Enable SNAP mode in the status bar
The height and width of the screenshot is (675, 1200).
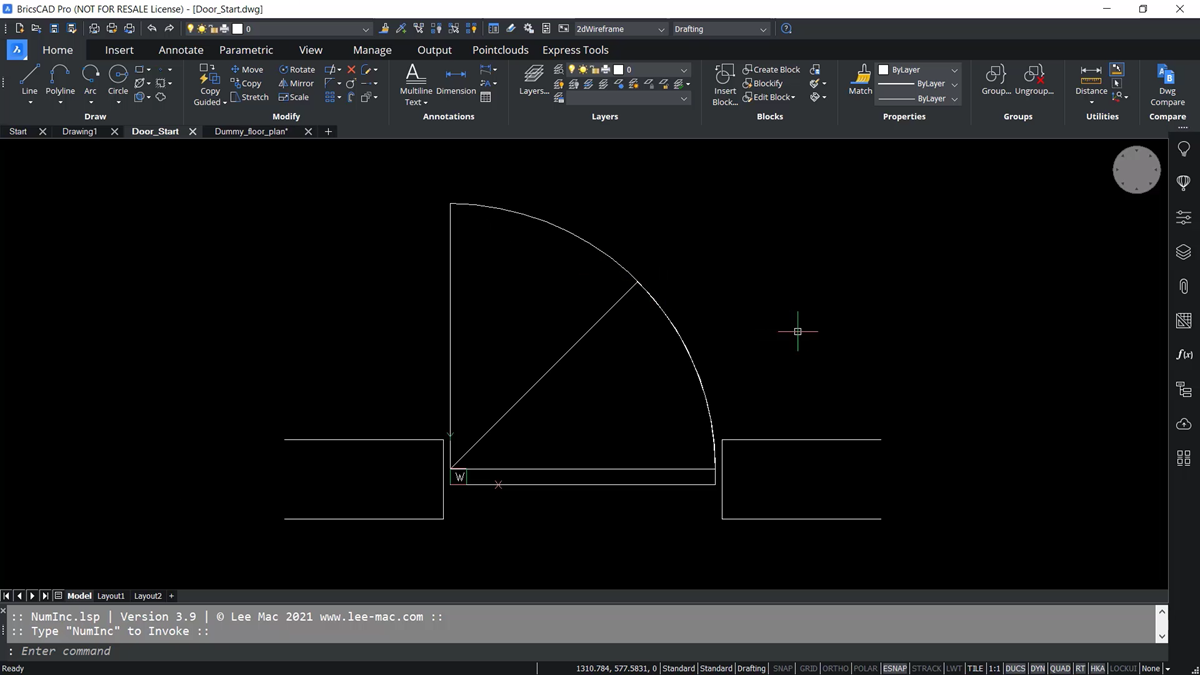(x=782, y=668)
